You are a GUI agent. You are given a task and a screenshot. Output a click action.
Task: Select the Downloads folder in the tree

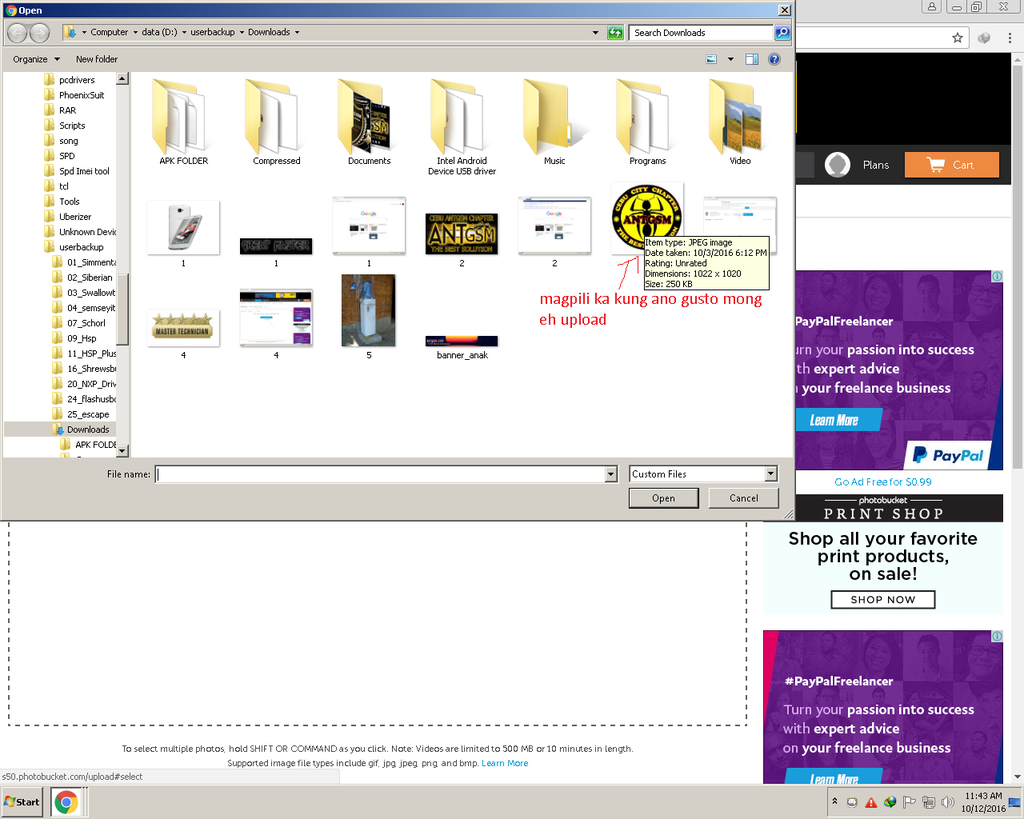(x=88, y=429)
